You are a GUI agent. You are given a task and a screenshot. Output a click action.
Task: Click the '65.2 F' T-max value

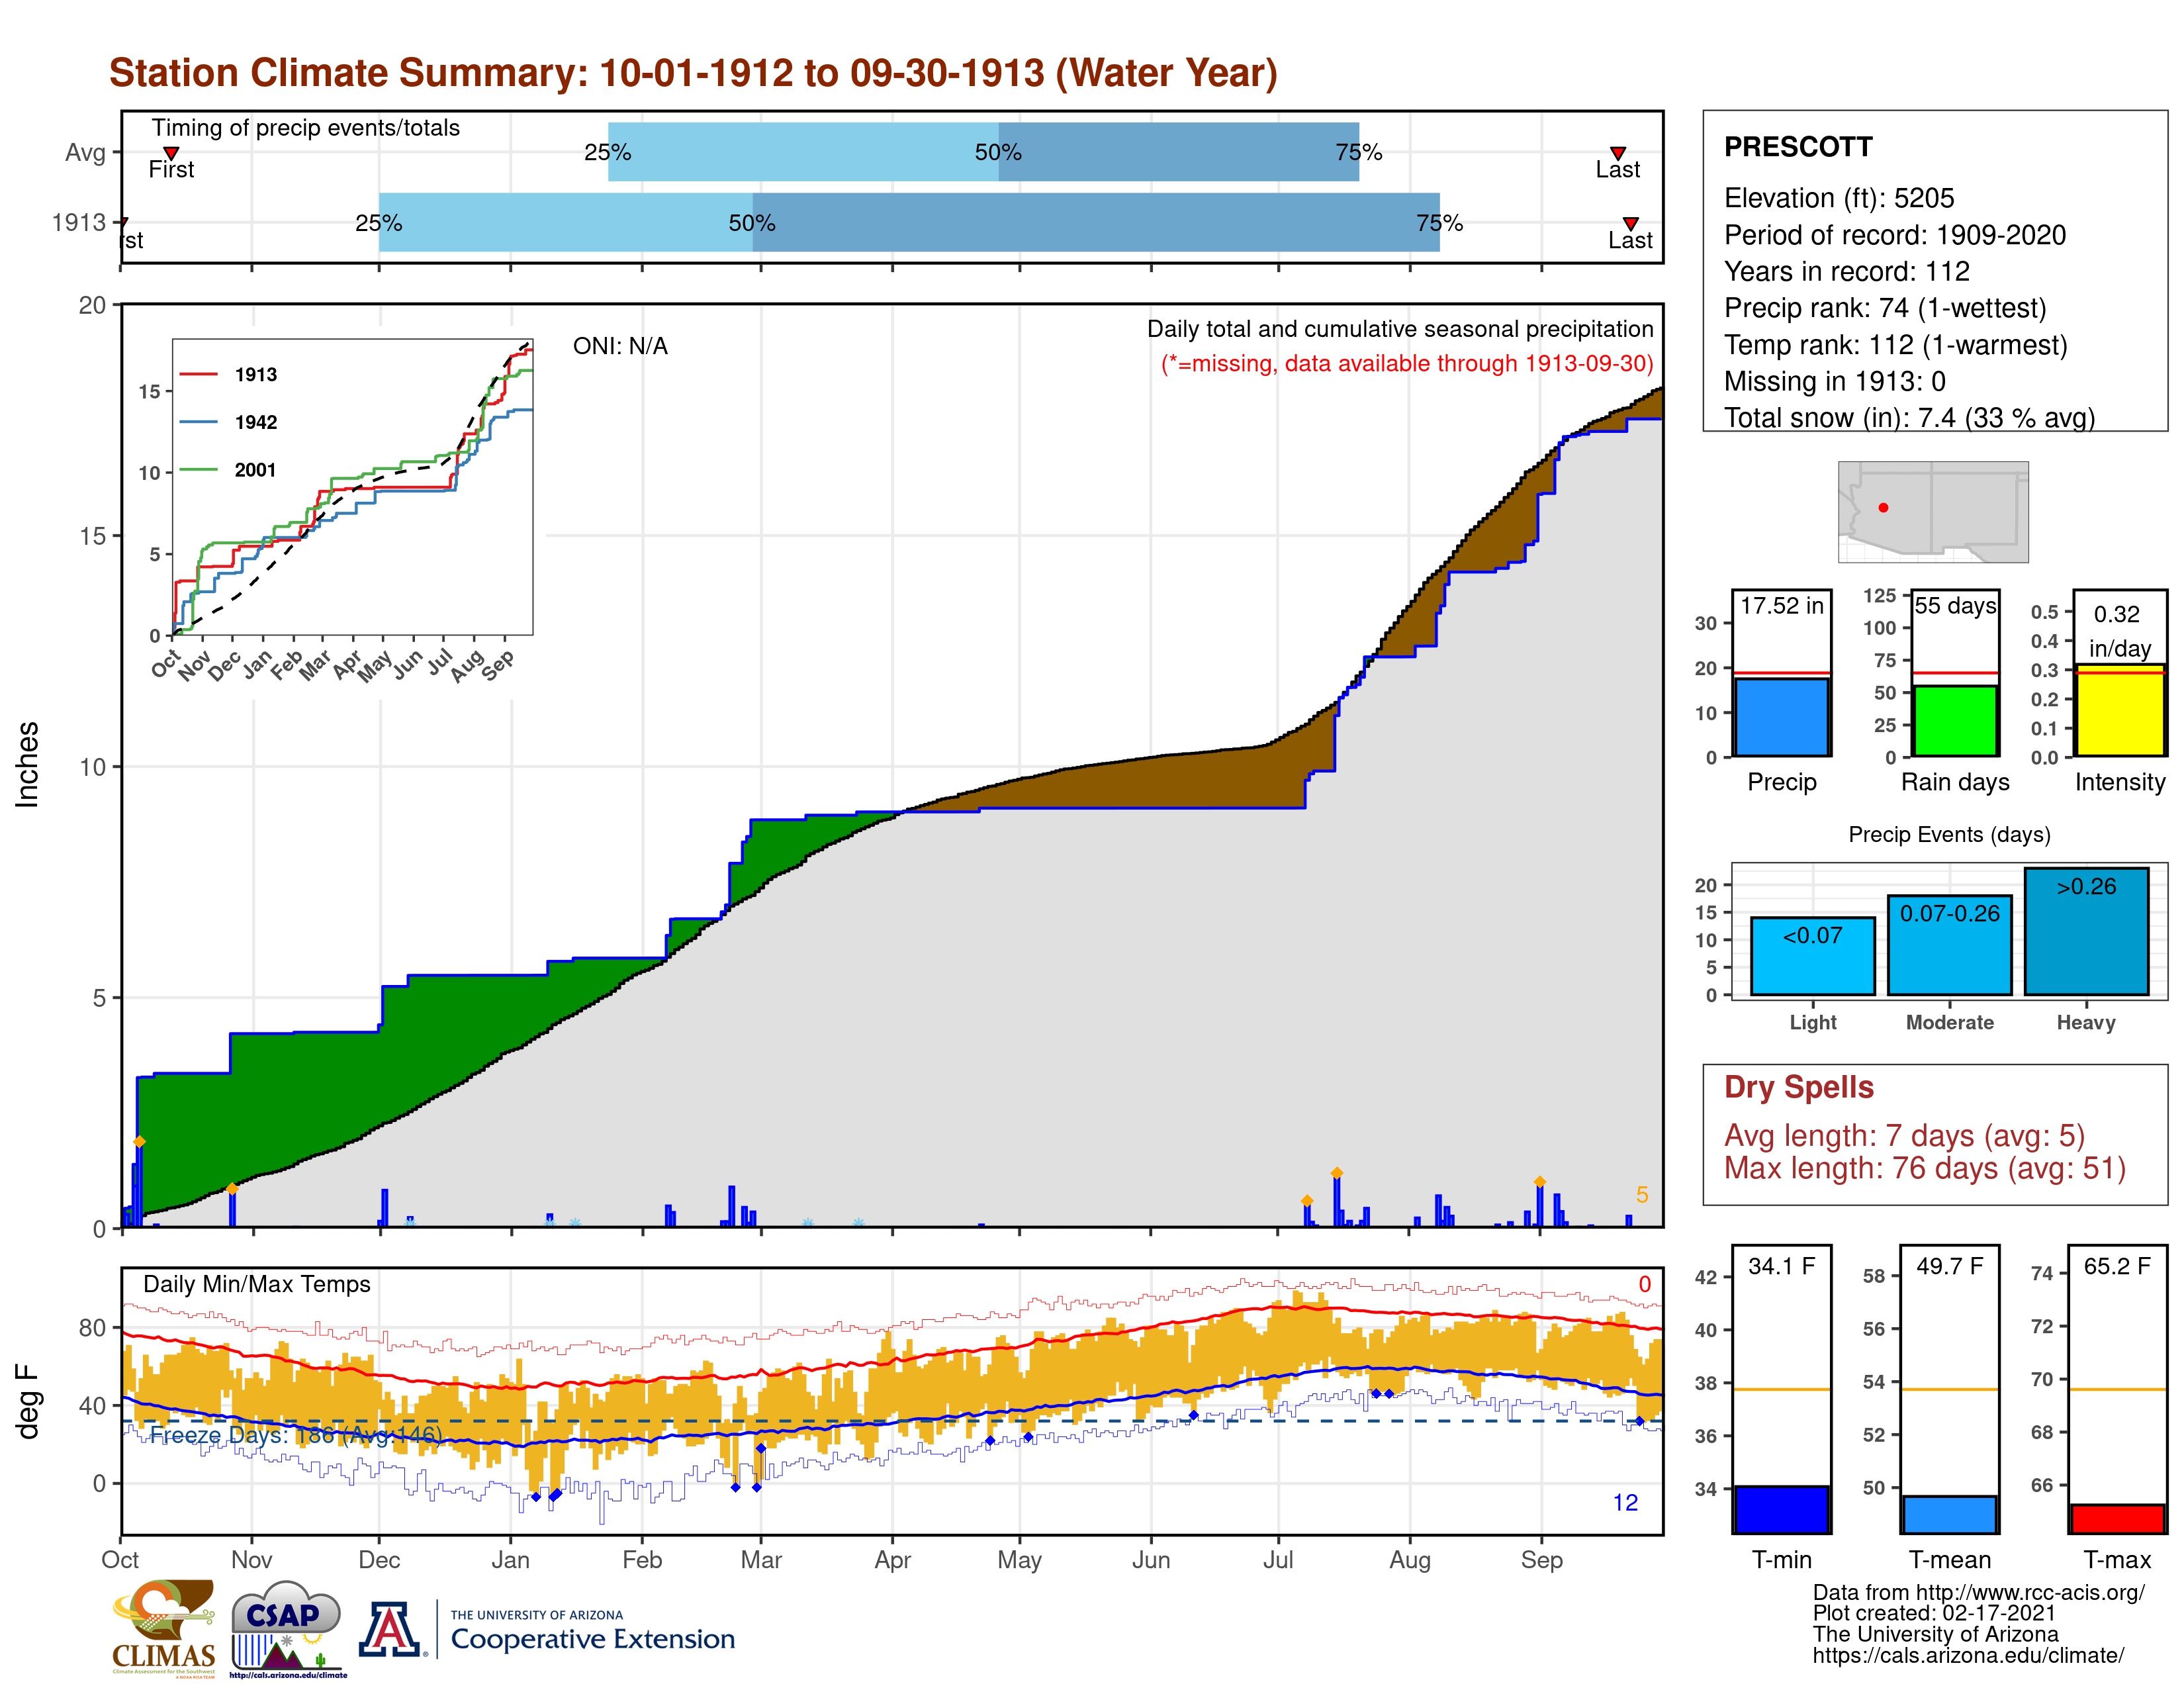pyautogui.click(x=2117, y=1266)
